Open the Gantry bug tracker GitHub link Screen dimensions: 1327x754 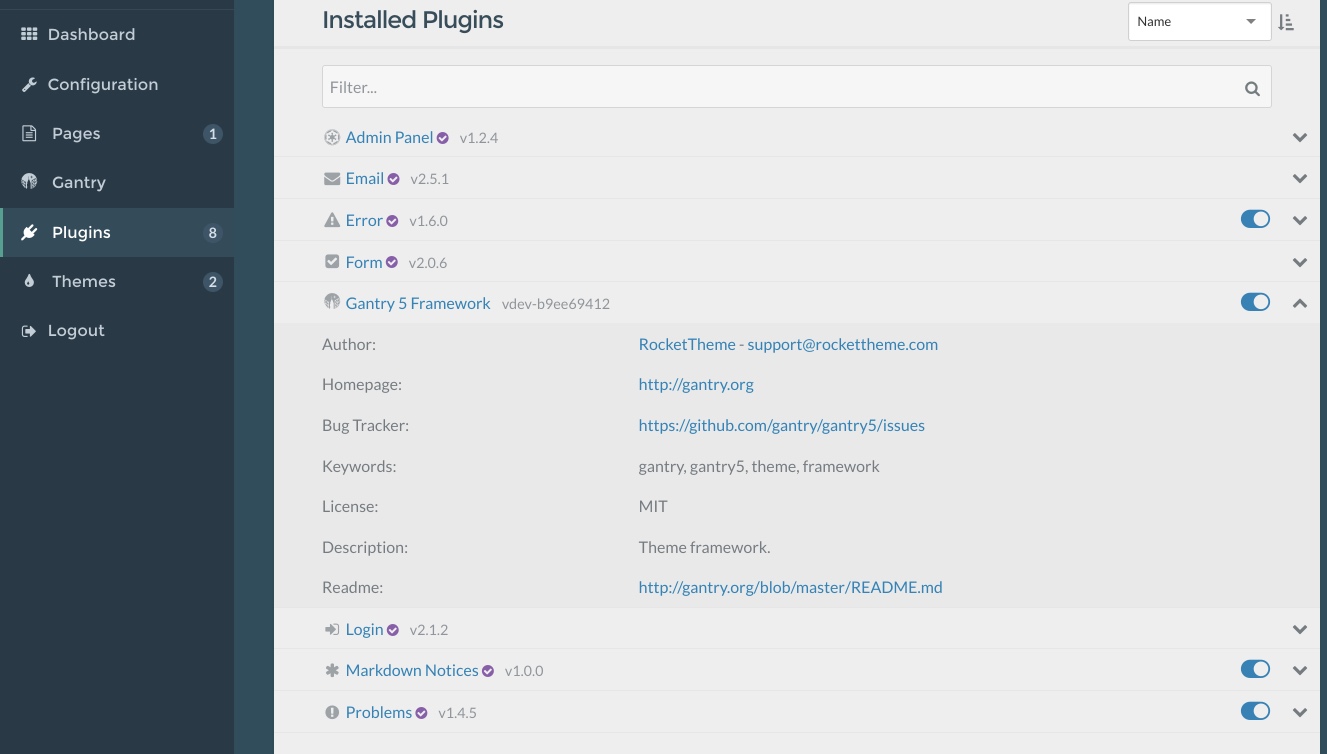pos(781,425)
